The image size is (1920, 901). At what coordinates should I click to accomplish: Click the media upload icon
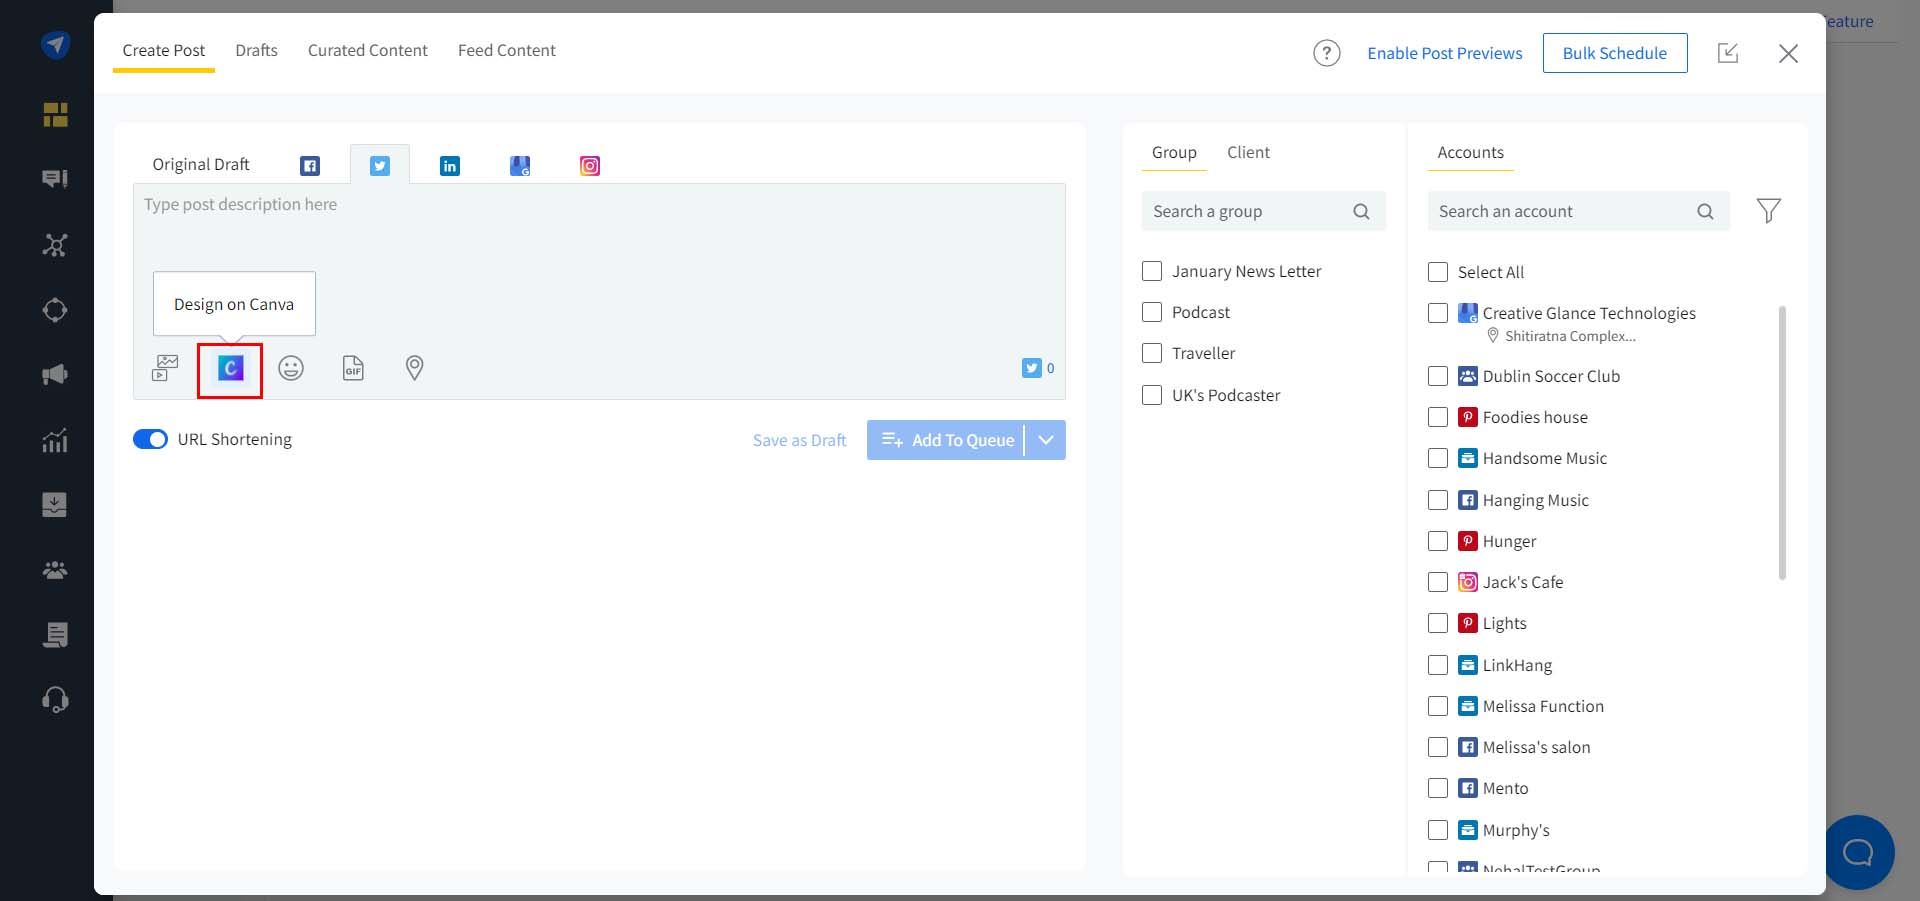pyautogui.click(x=165, y=368)
